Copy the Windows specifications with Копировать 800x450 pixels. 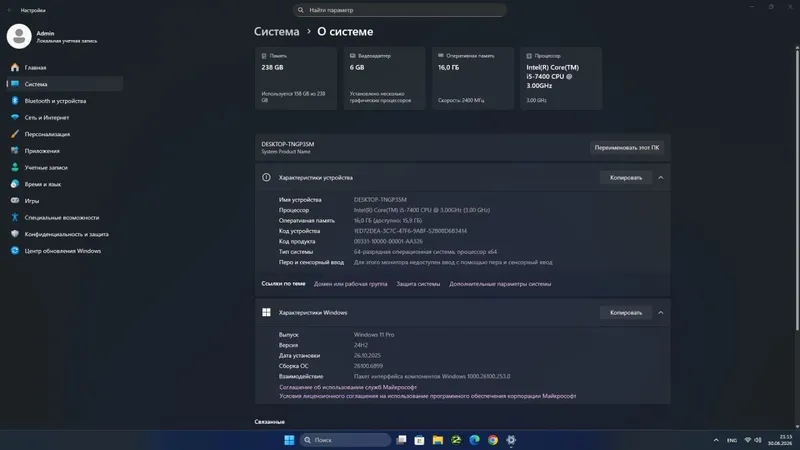point(626,313)
